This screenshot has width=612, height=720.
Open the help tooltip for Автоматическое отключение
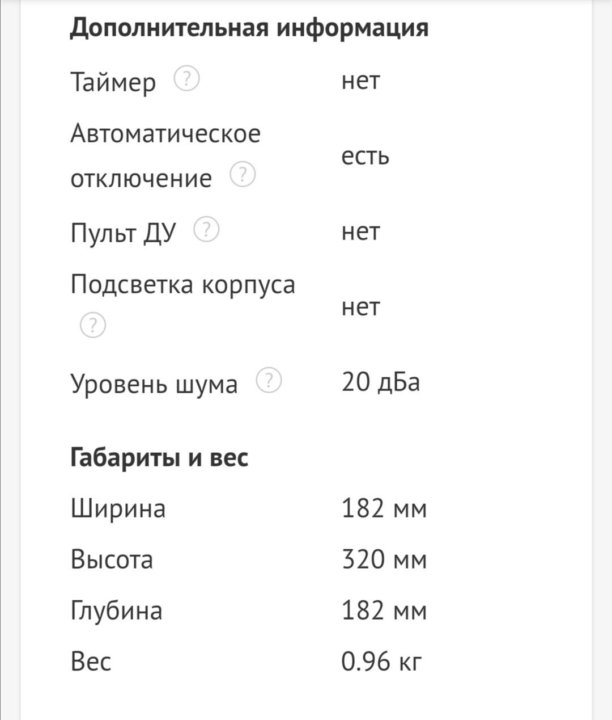[242, 176]
